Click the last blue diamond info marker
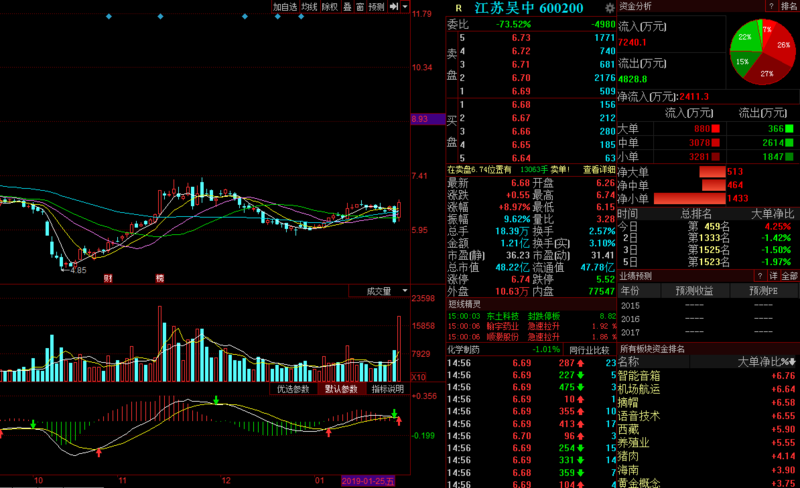The height and width of the screenshot is (488, 800). [301, 17]
